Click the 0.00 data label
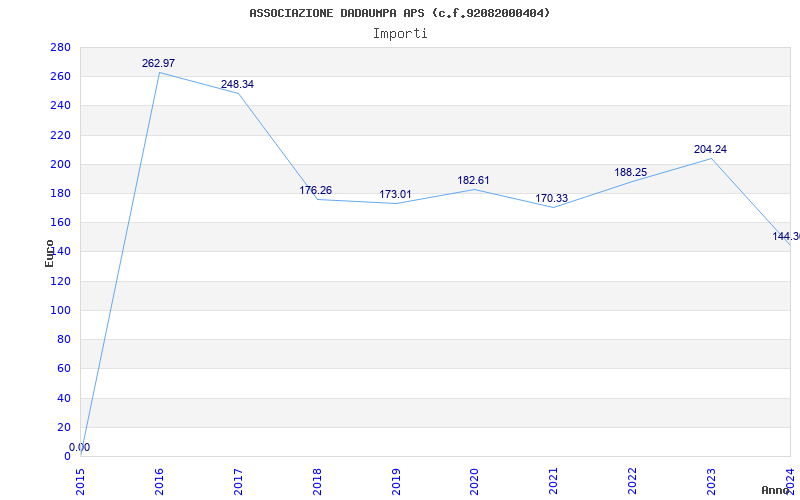Image resolution: width=800 pixels, height=500 pixels. 80,447
